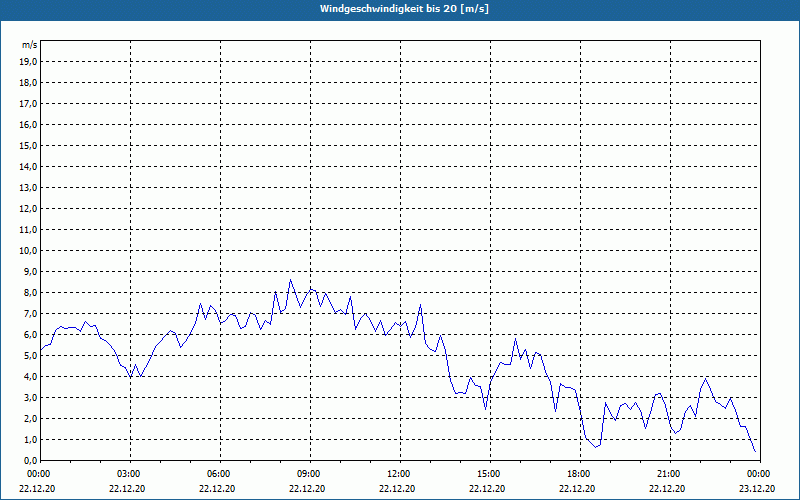Click the "m/s" unit label on y-axis
This screenshot has height=500, width=800.
point(29,45)
